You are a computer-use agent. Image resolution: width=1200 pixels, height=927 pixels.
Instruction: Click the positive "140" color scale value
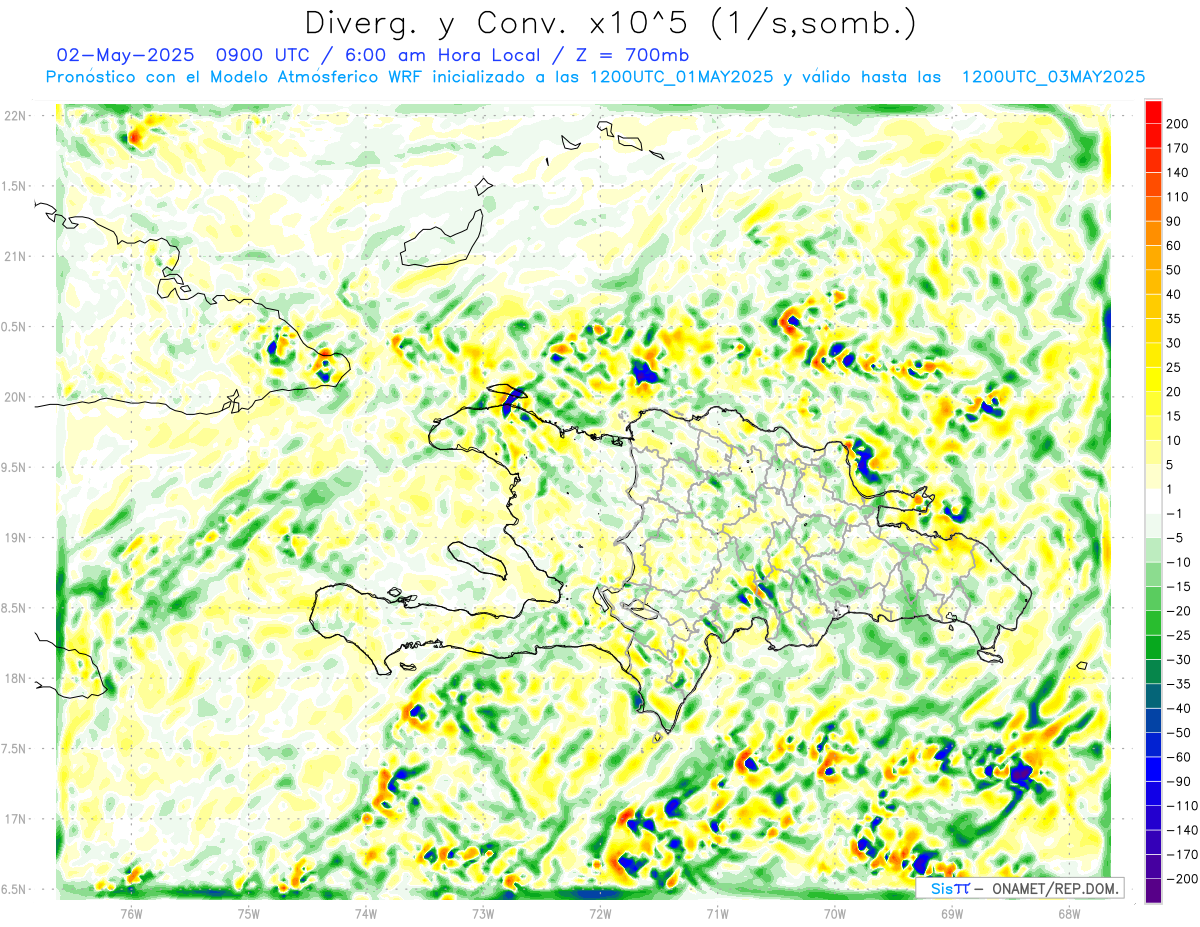(1178, 173)
